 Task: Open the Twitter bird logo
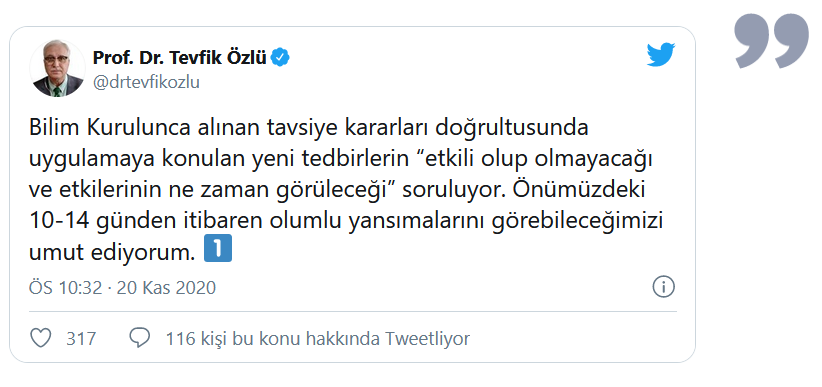[x=661, y=55]
